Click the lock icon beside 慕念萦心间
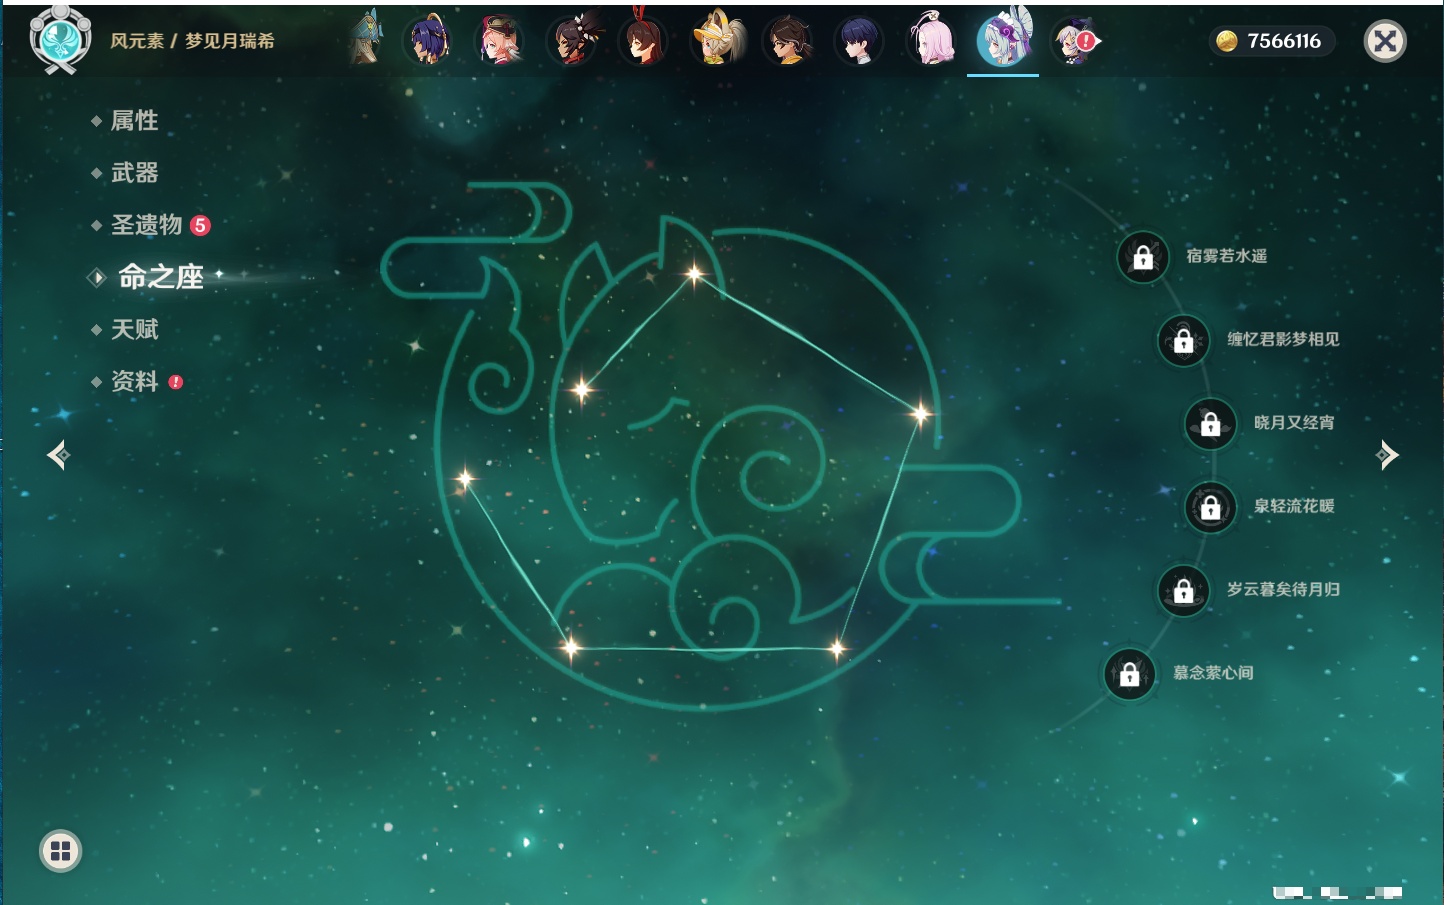Screen dimensions: 1444x905 (1130, 673)
